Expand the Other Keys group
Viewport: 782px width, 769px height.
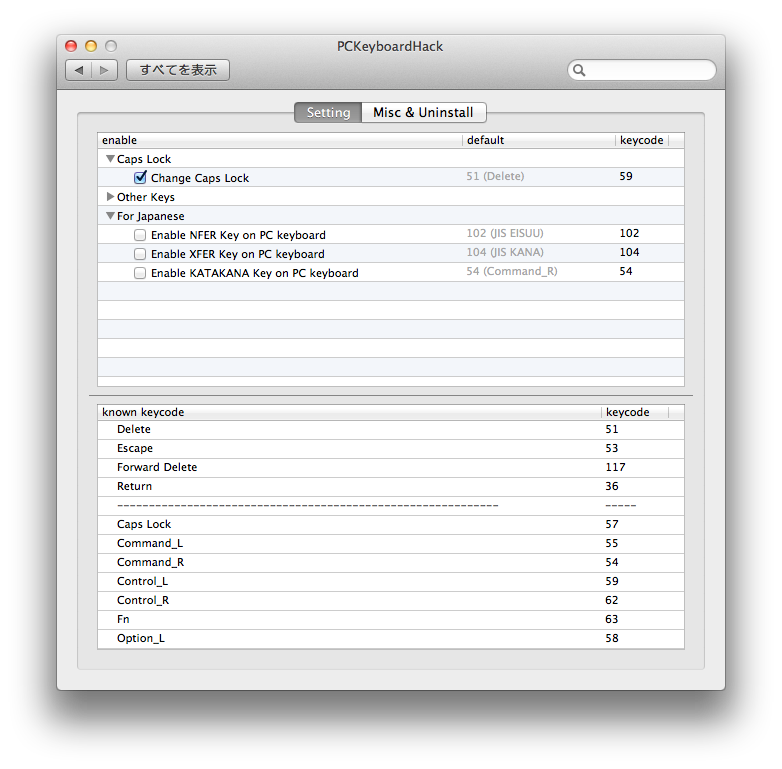[x=110, y=196]
